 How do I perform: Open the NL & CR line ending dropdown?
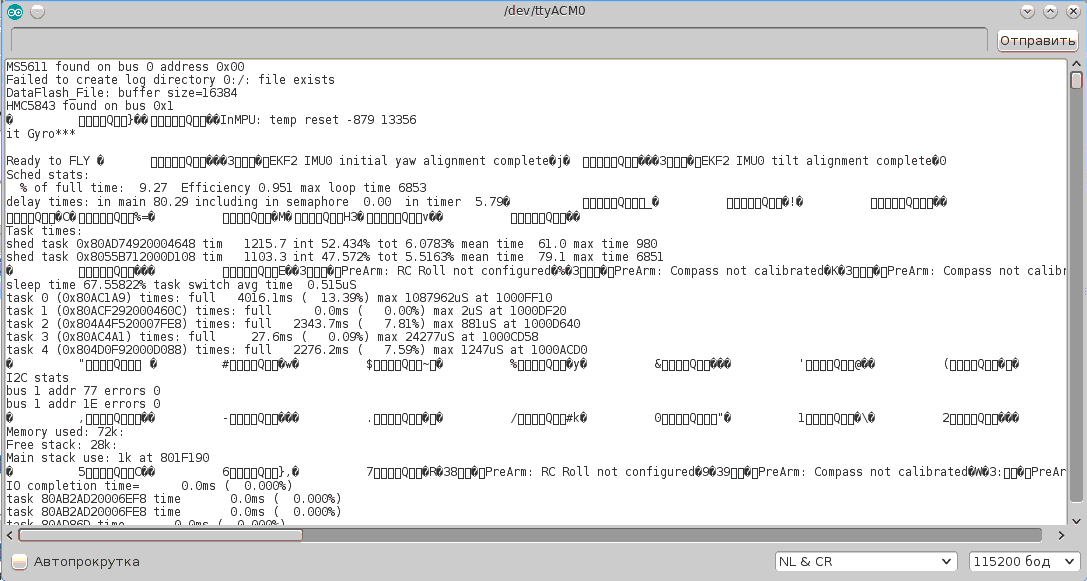(865, 562)
